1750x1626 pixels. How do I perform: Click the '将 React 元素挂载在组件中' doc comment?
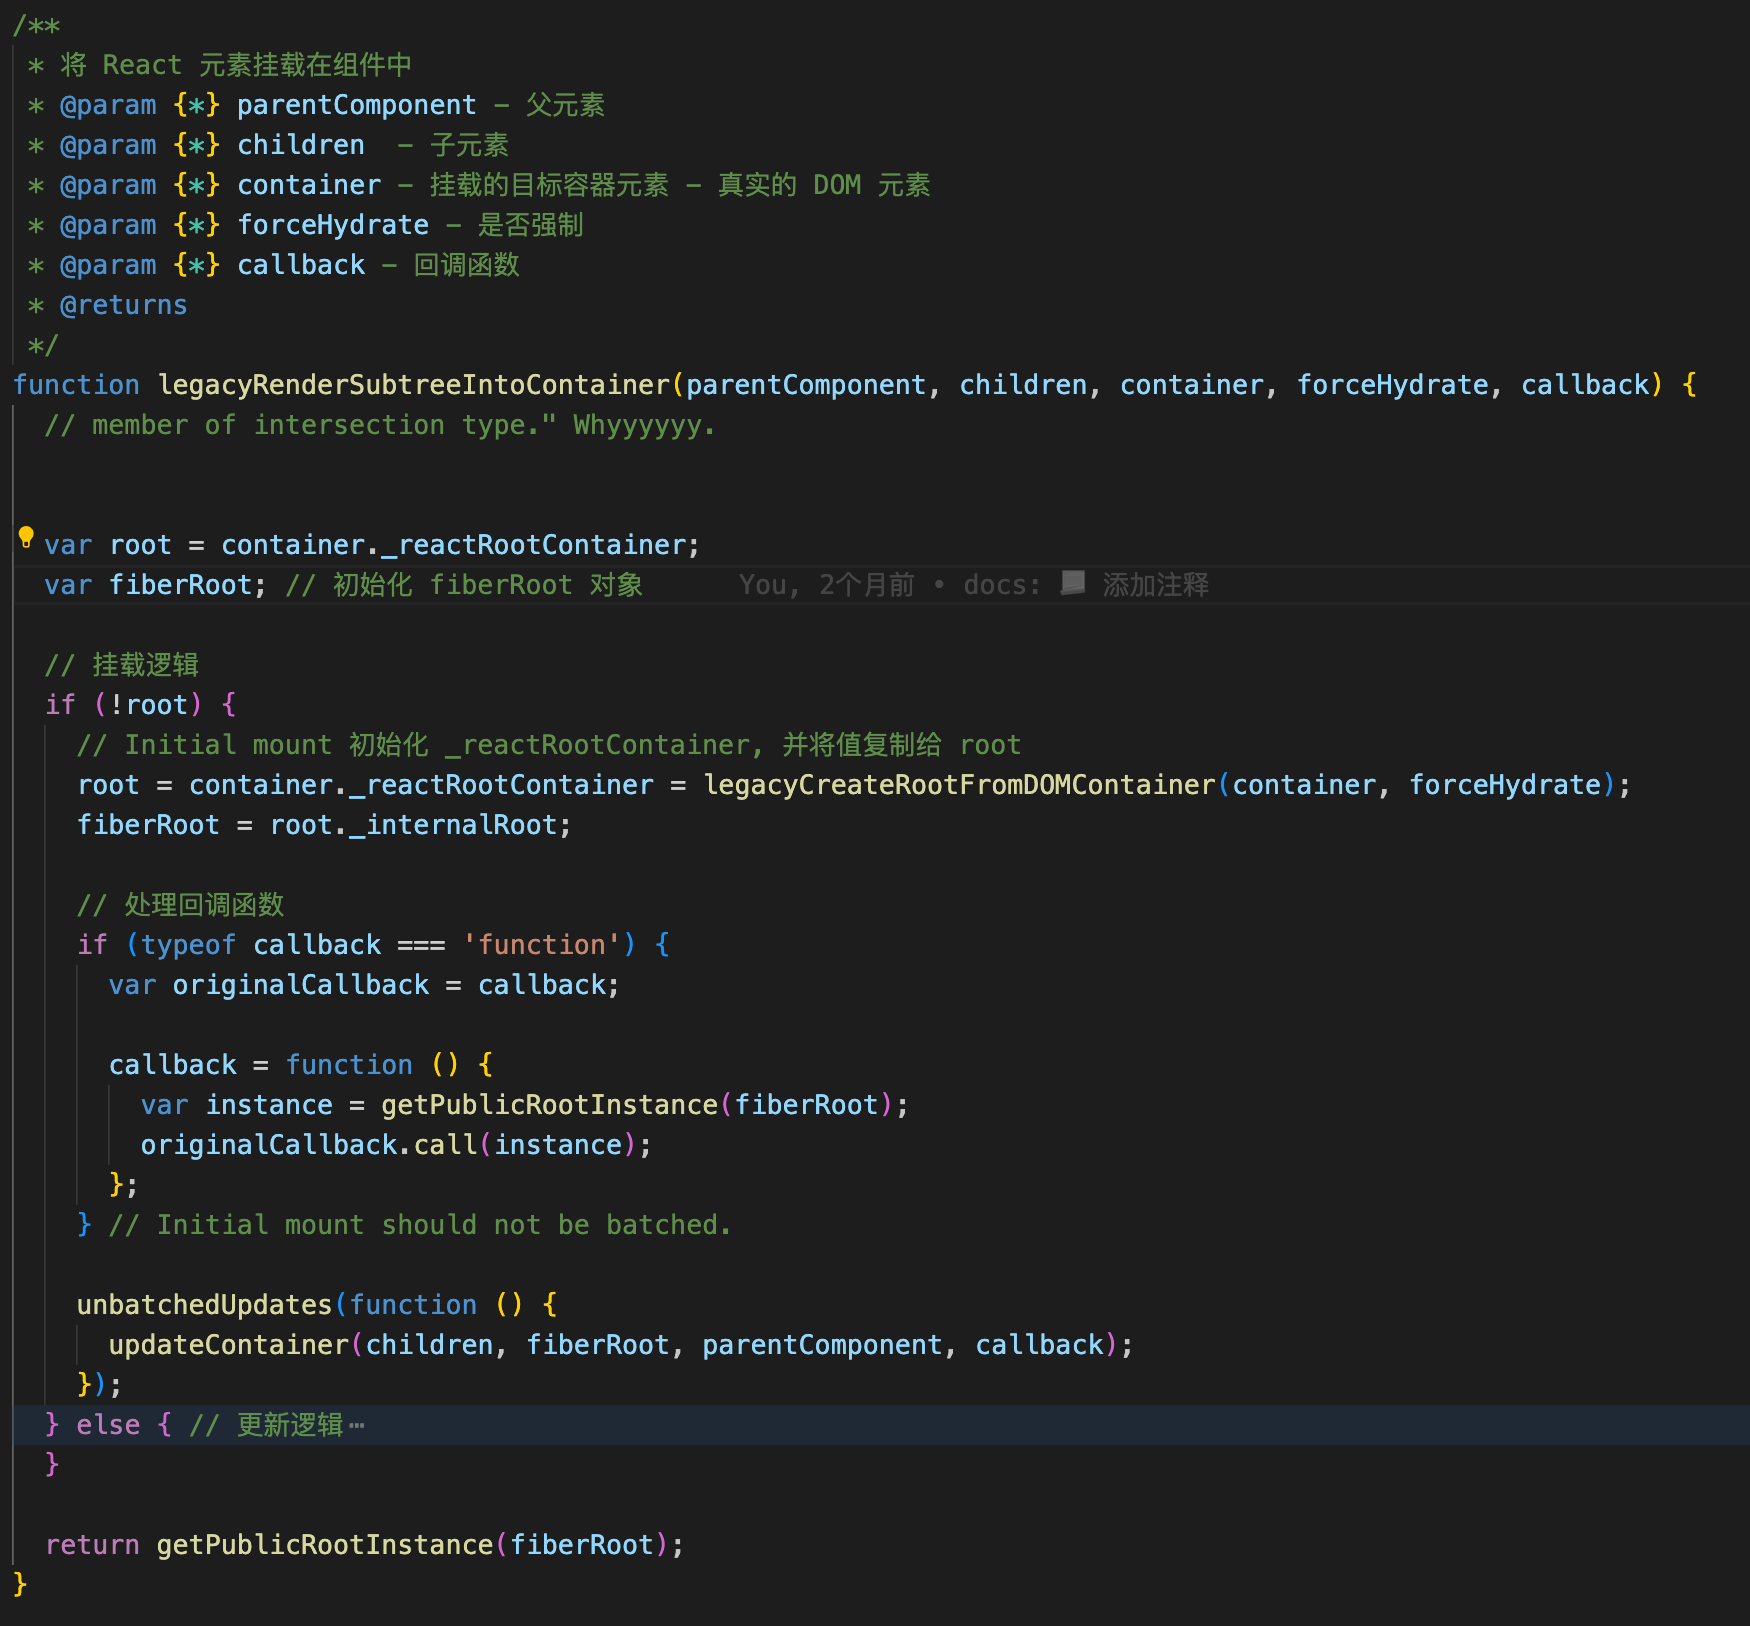pos(236,65)
